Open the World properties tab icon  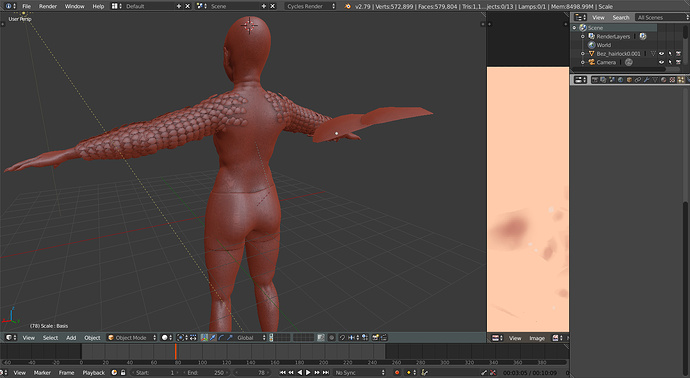(620, 80)
